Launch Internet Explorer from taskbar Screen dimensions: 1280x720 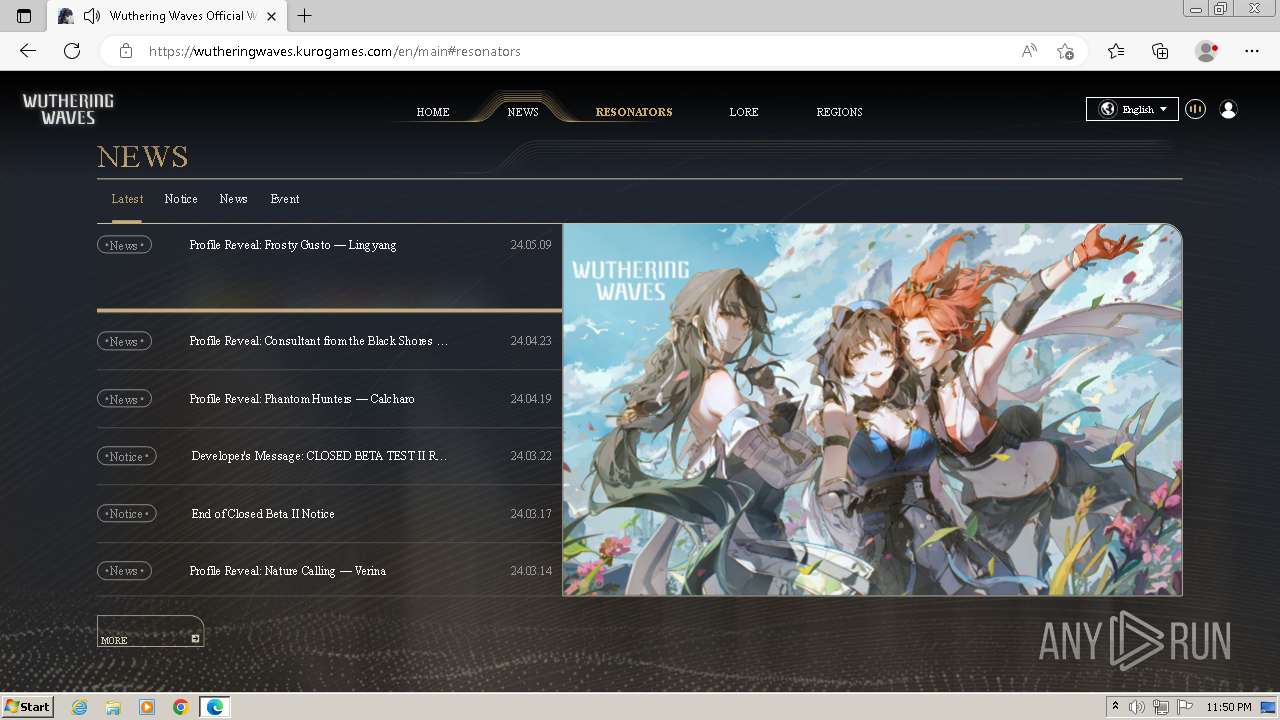point(80,707)
